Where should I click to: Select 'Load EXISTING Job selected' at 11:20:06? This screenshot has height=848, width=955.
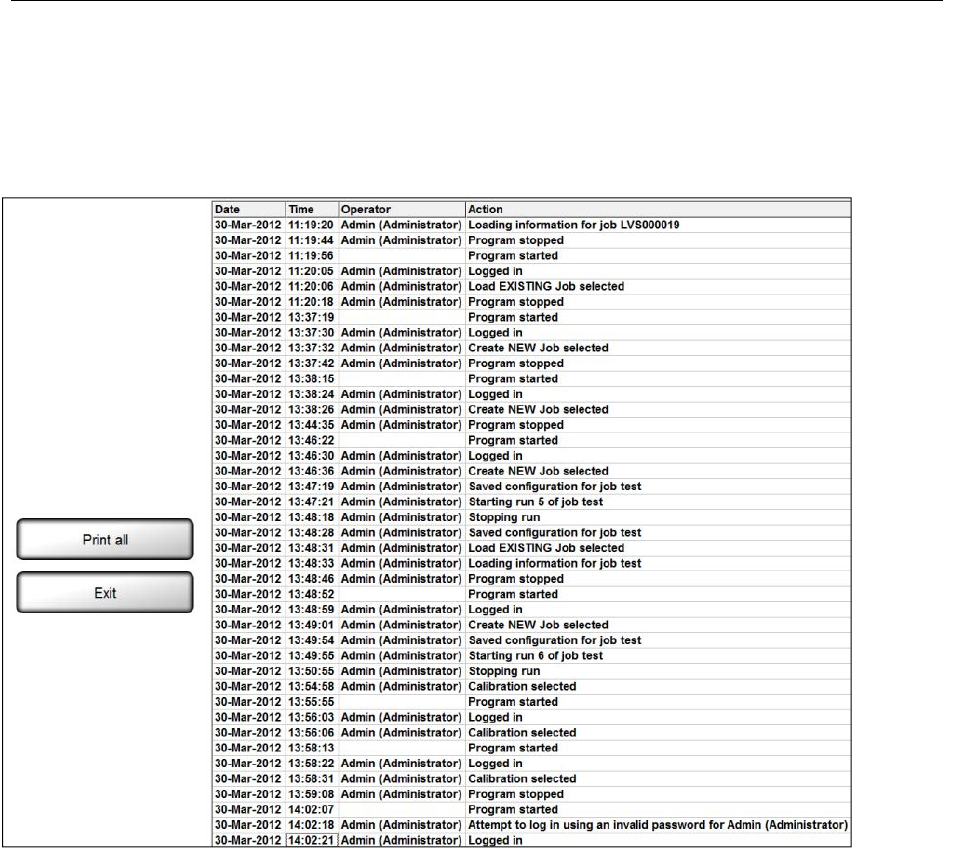(546, 286)
